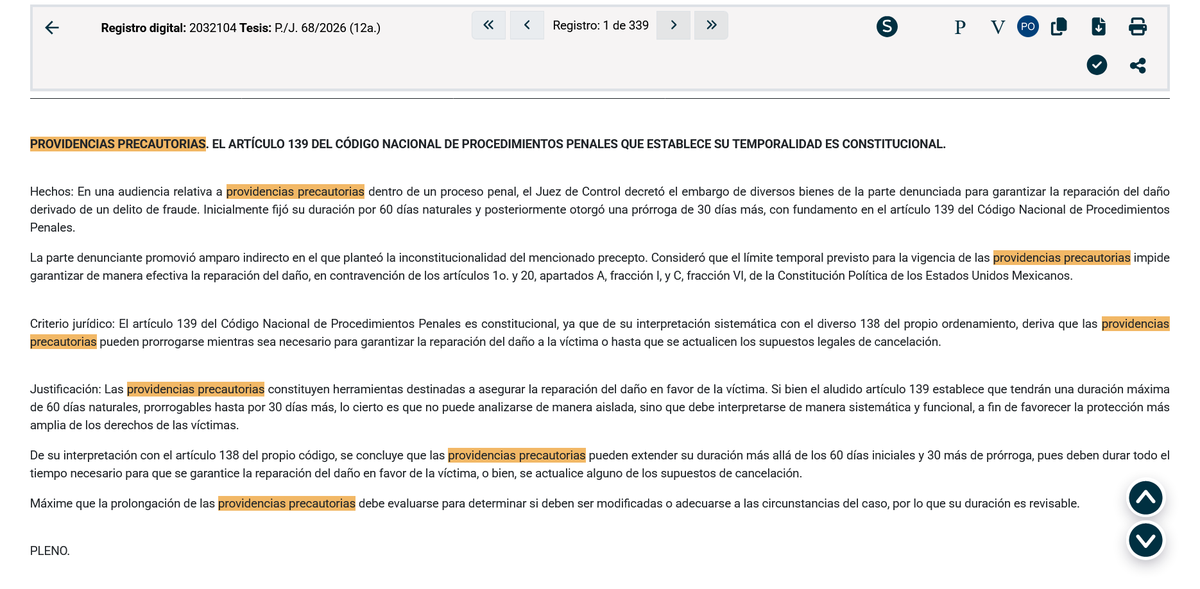The width and height of the screenshot is (1200, 589).
Task: Click the blue PO circle icon
Action: (x=1028, y=27)
